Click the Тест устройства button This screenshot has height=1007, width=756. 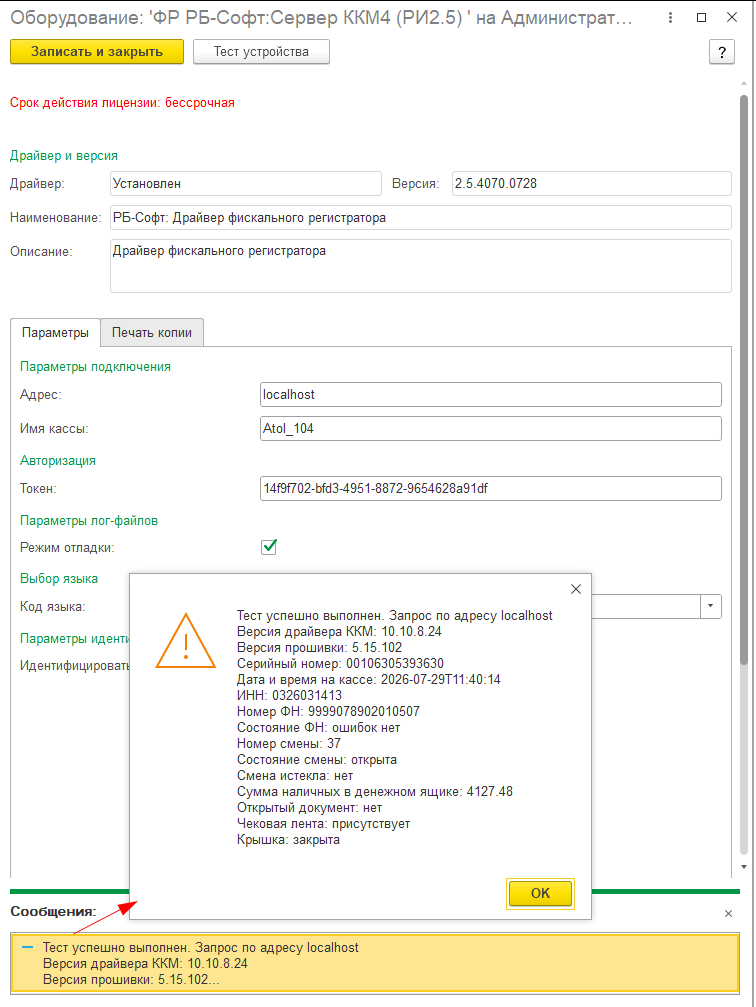tap(261, 52)
